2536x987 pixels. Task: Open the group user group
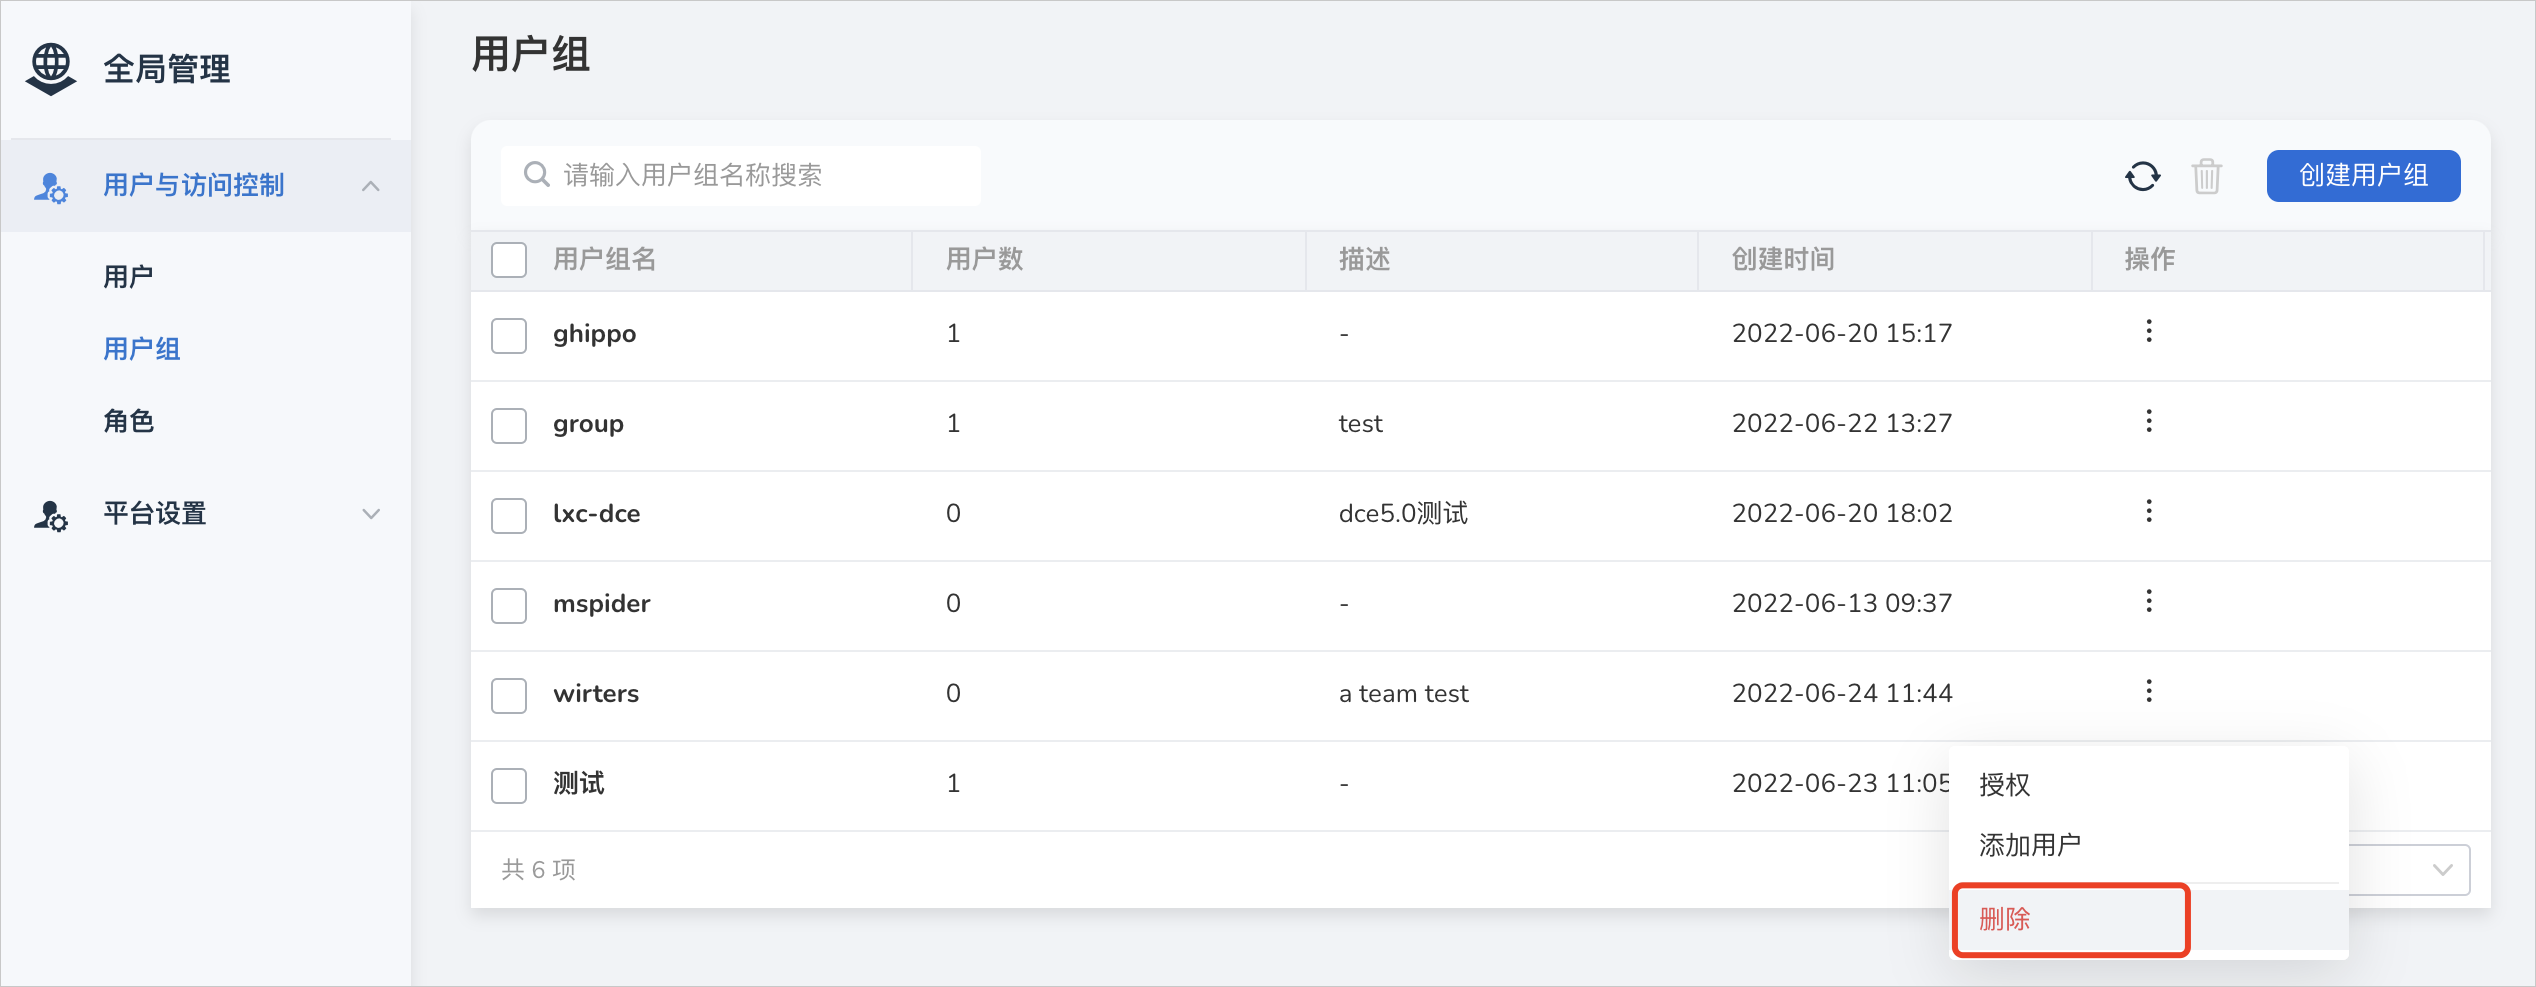(x=589, y=425)
